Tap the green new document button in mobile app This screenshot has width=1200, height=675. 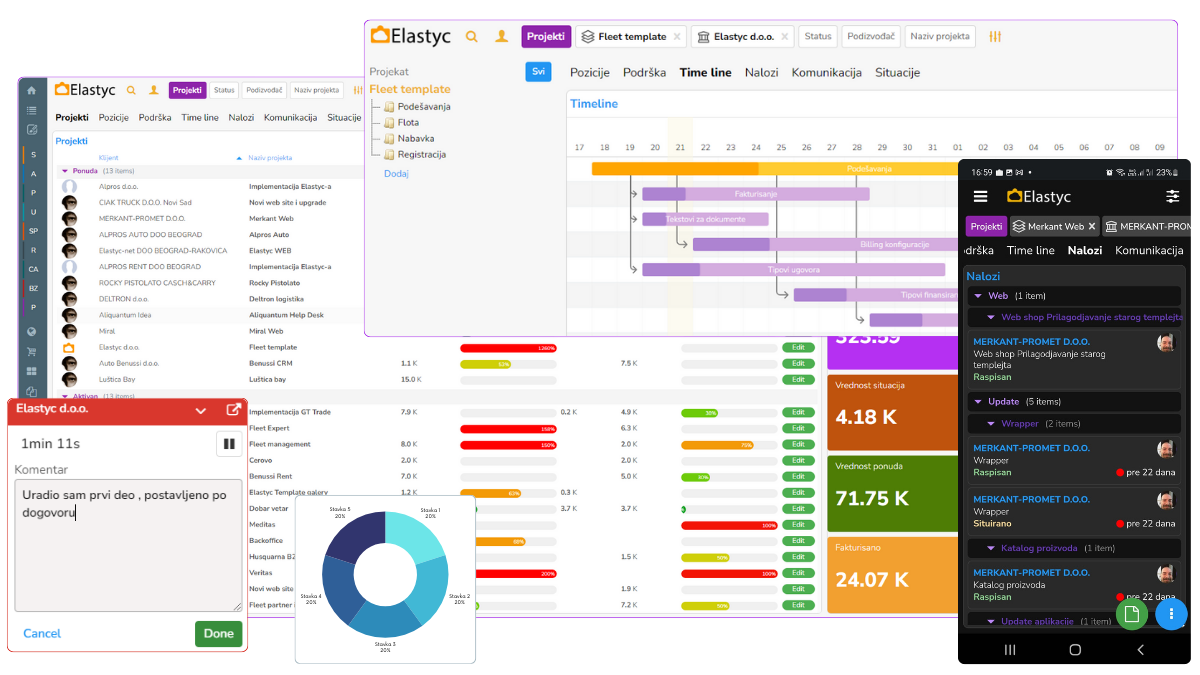point(1131,614)
